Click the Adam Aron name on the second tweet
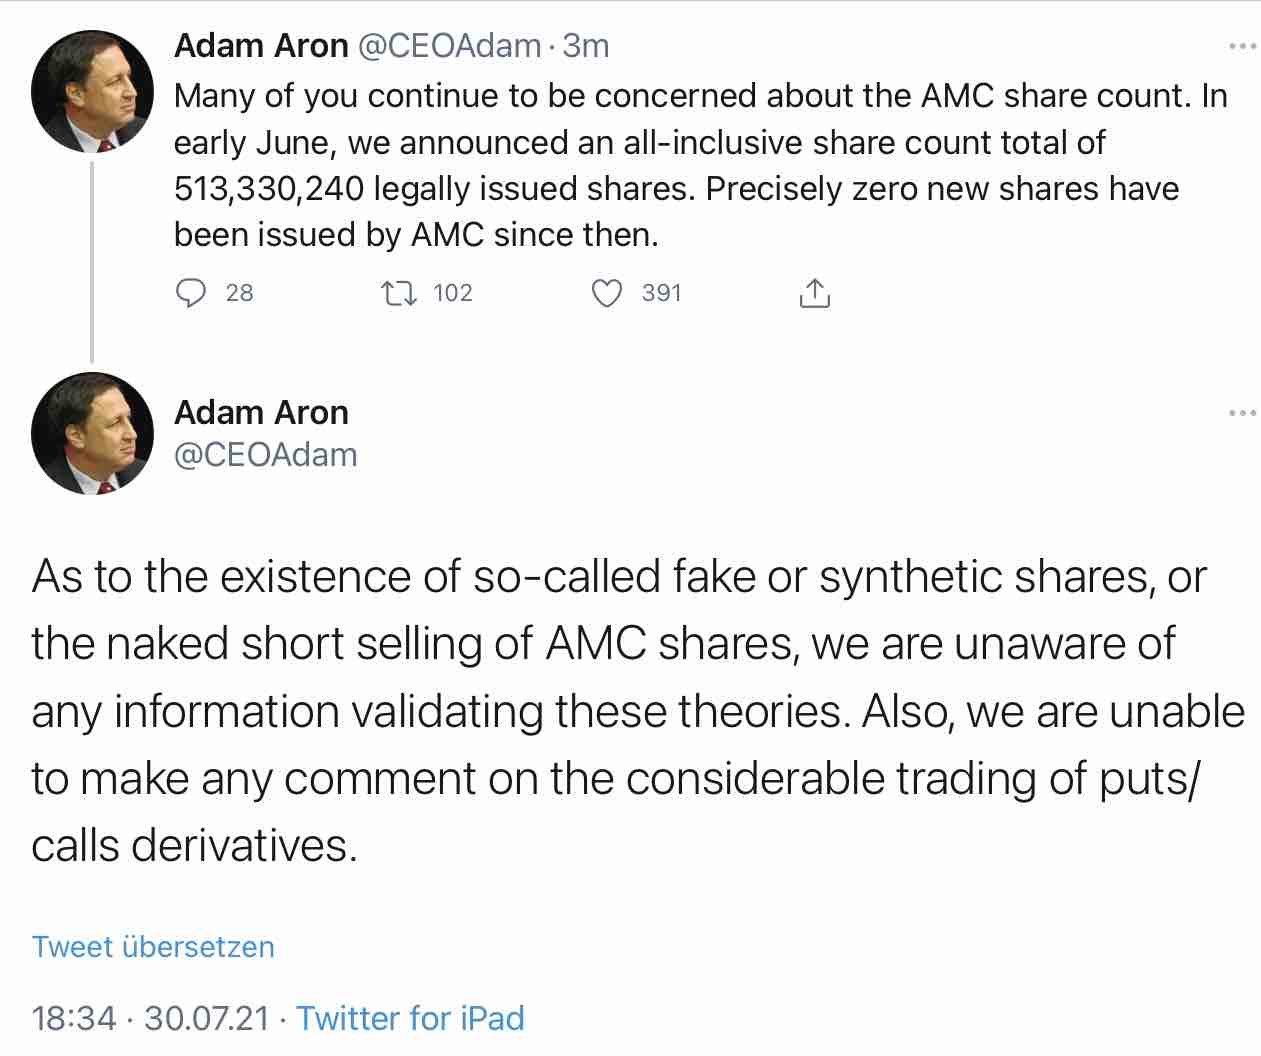Viewport: 1261px width, 1056px height. coord(261,412)
